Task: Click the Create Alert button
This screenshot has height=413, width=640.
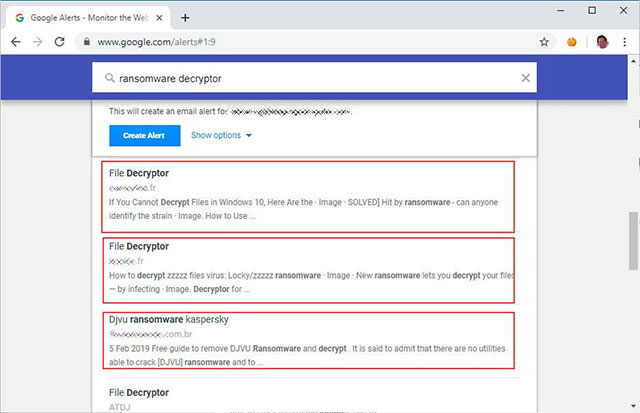Action: pyautogui.click(x=144, y=135)
